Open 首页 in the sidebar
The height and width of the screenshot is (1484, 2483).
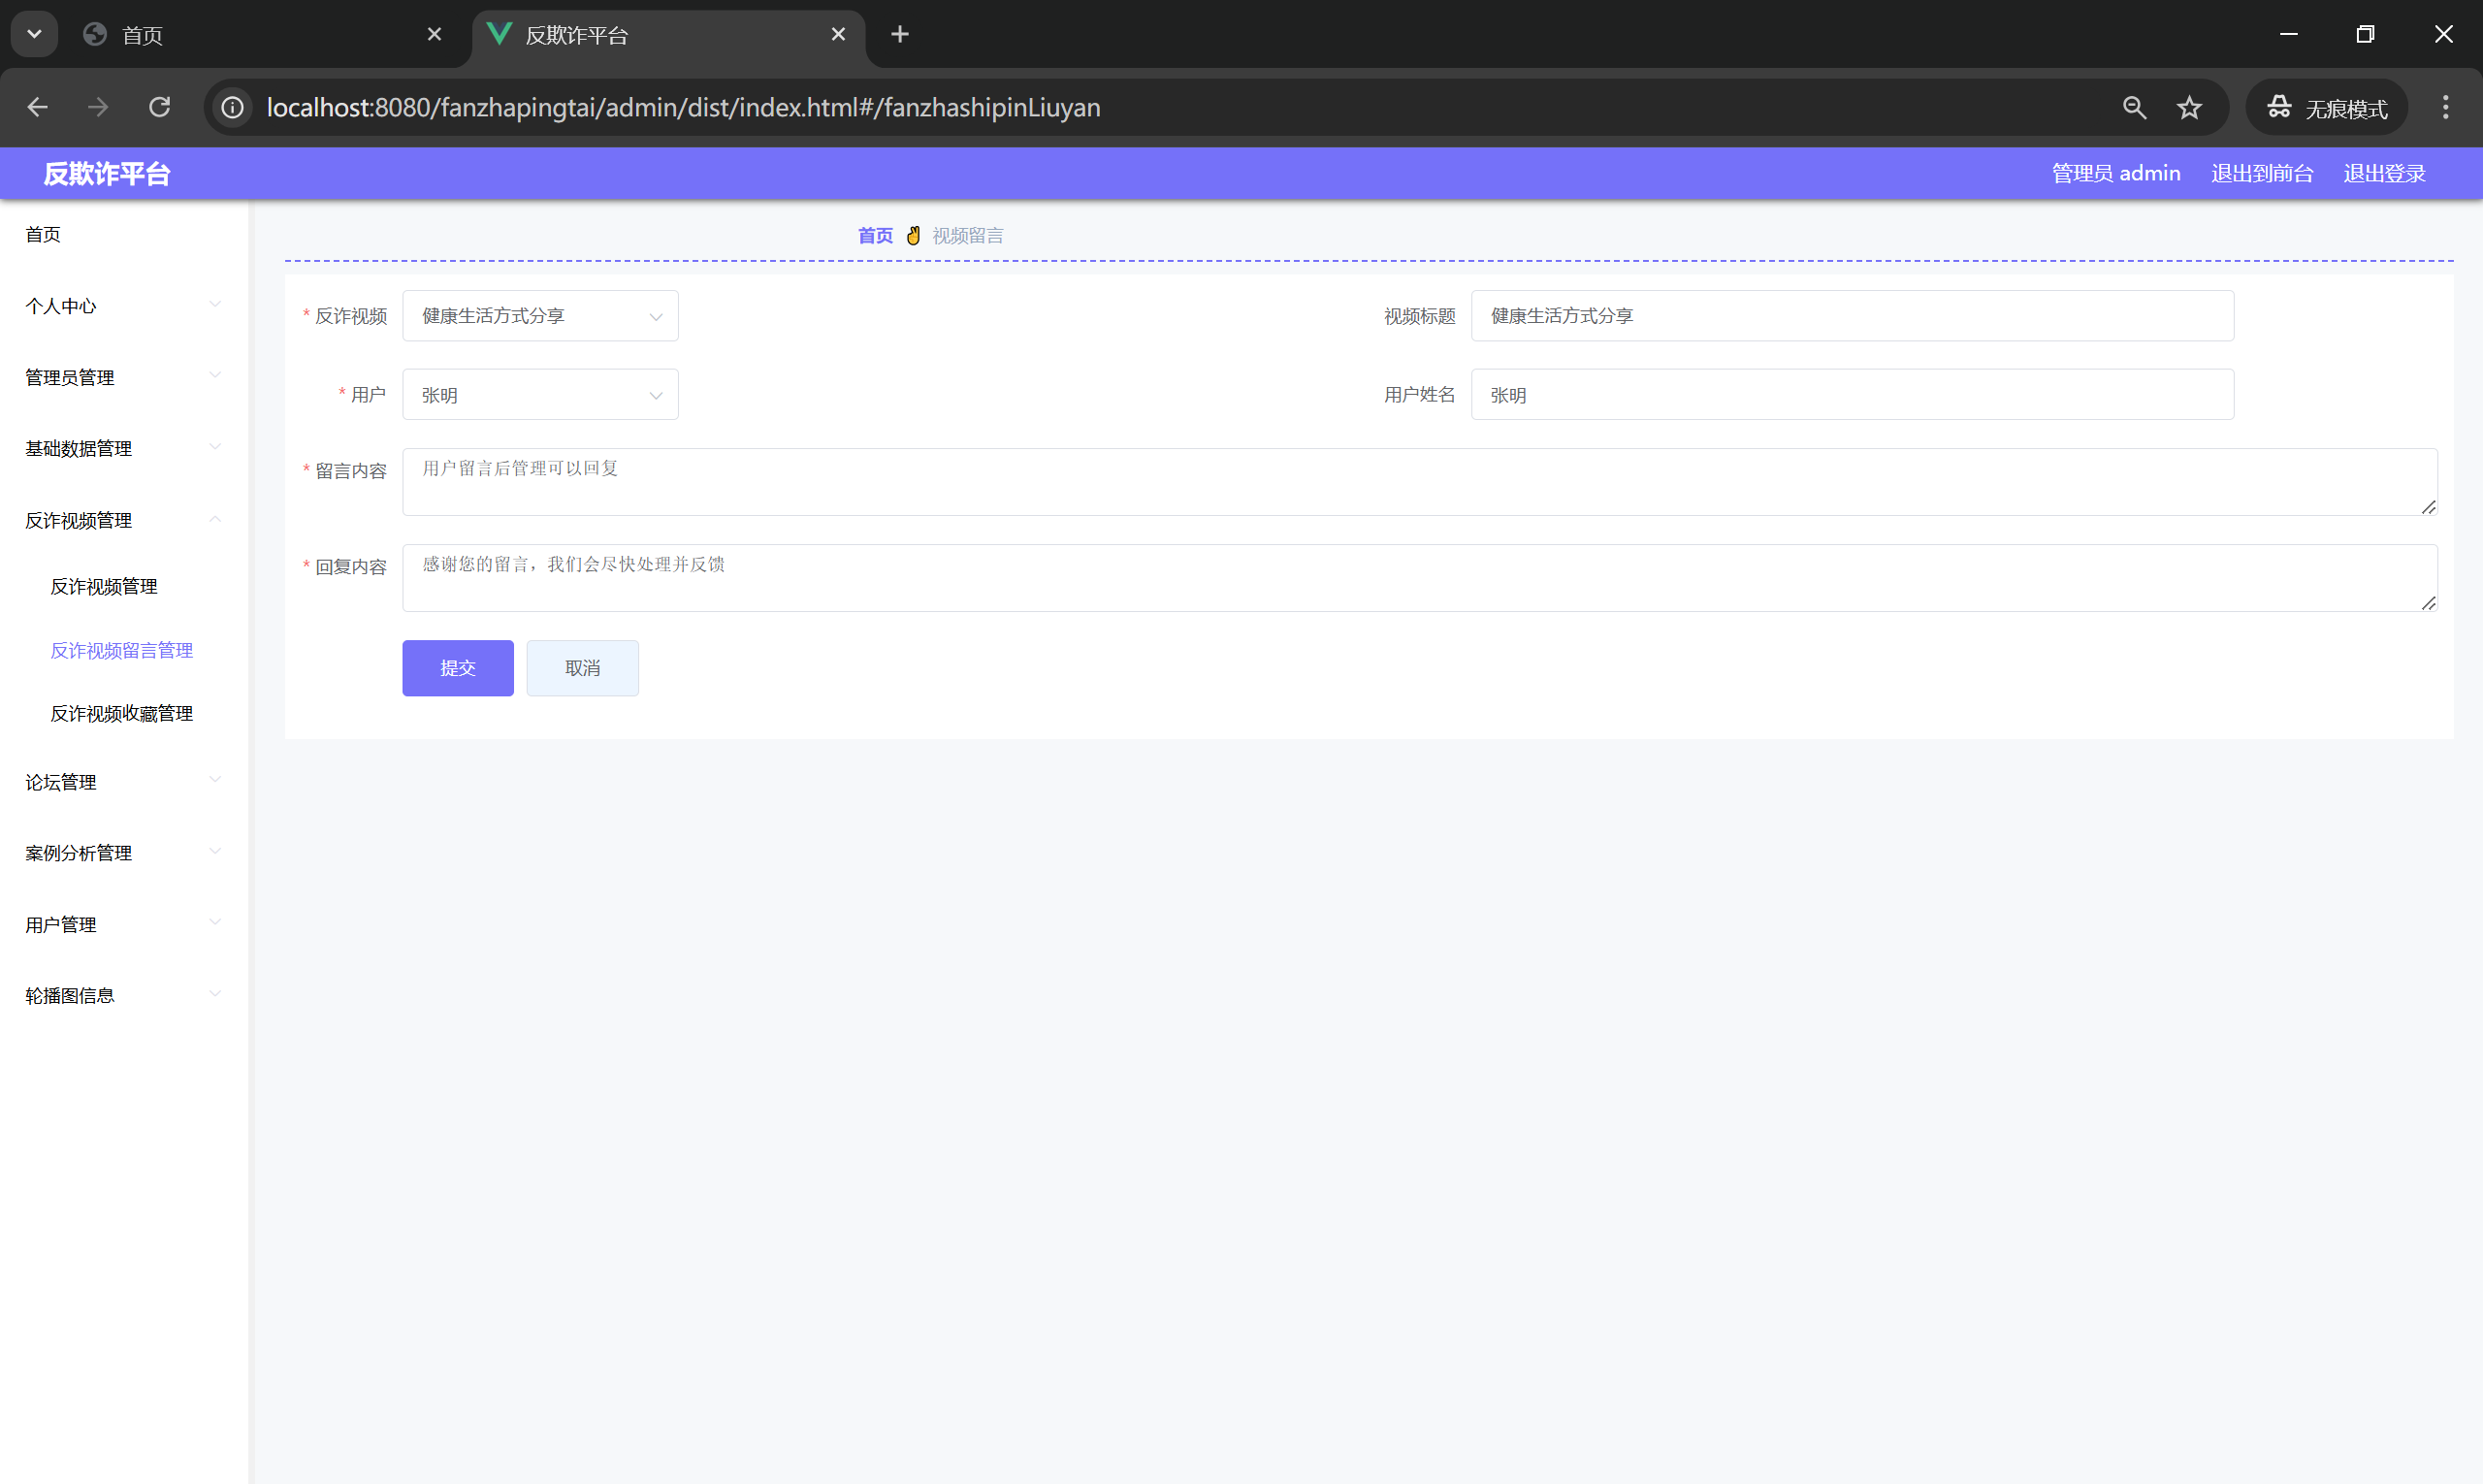(124, 234)
